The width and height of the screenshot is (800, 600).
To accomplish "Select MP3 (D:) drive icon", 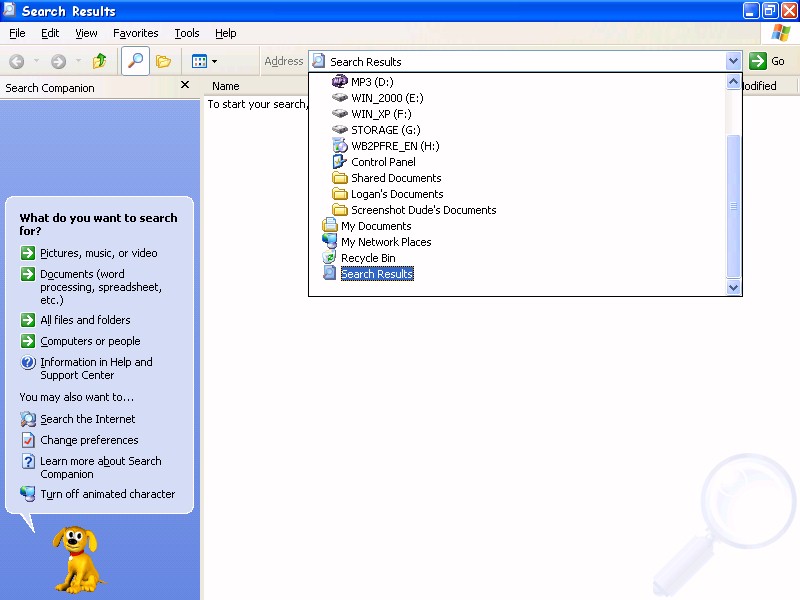I will click(x=339, y=82).
